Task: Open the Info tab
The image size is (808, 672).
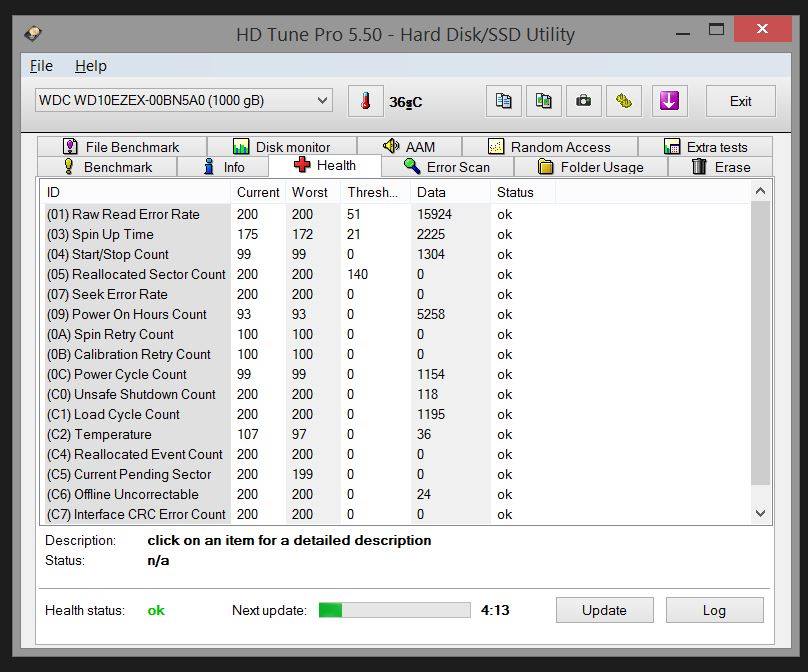Action: 223,167
